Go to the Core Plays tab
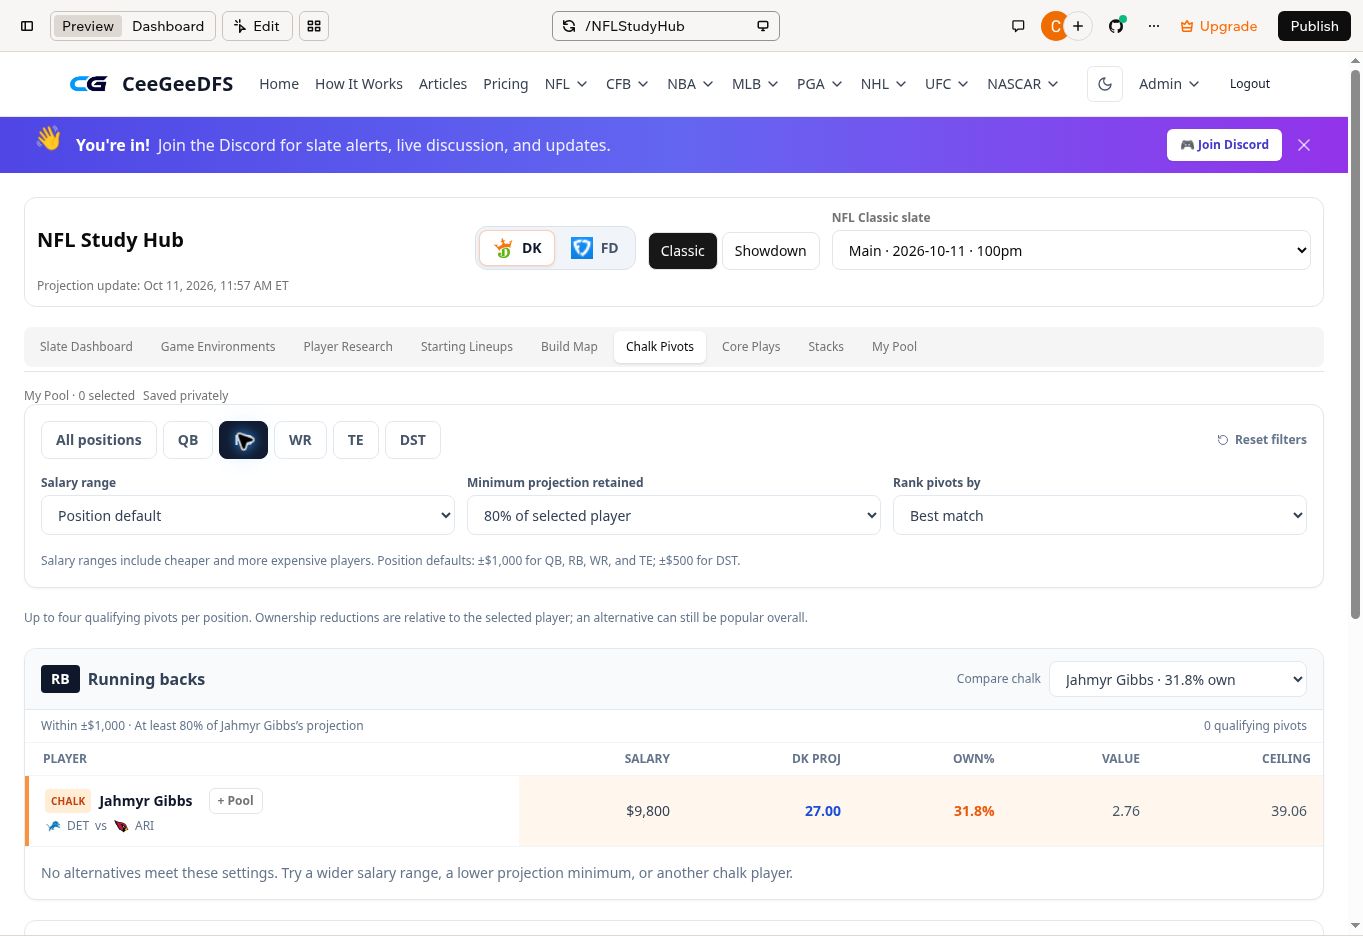This screenshot has height=936, width=1363. [751, 347]
